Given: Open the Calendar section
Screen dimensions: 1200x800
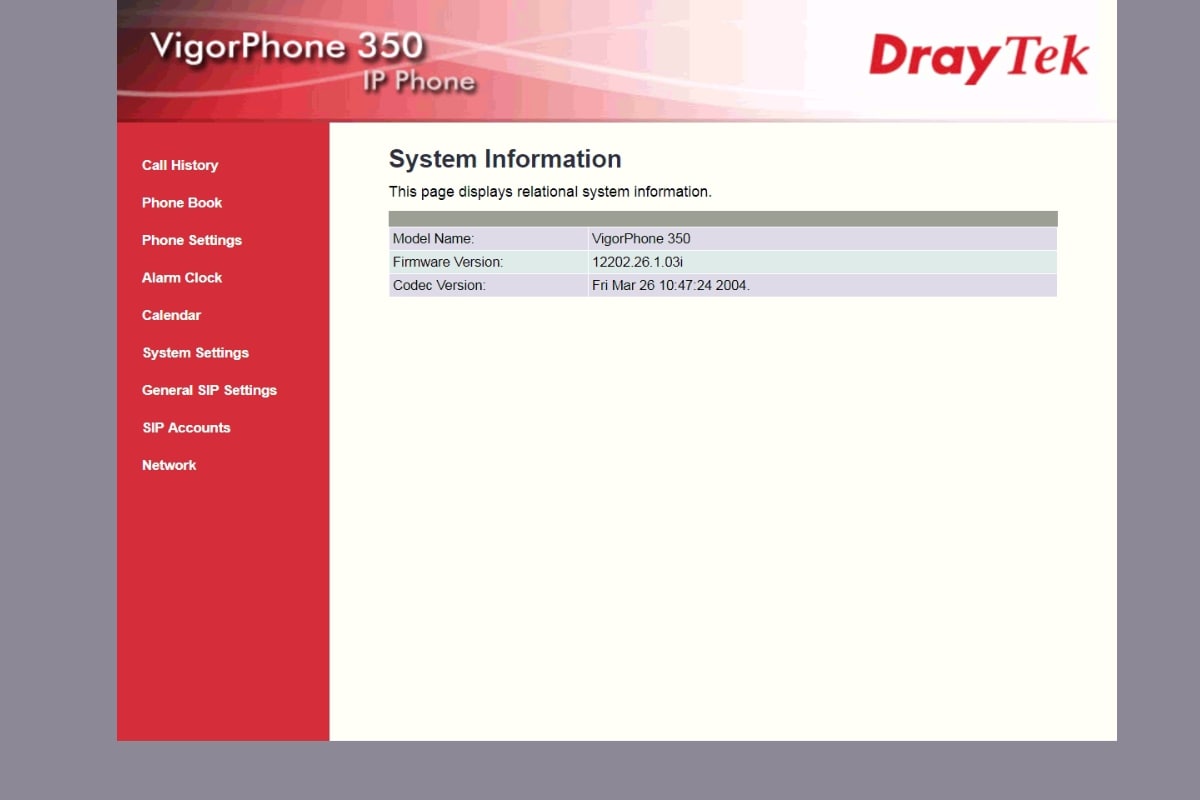Looking at the screenshot, I should coord(171,315).
